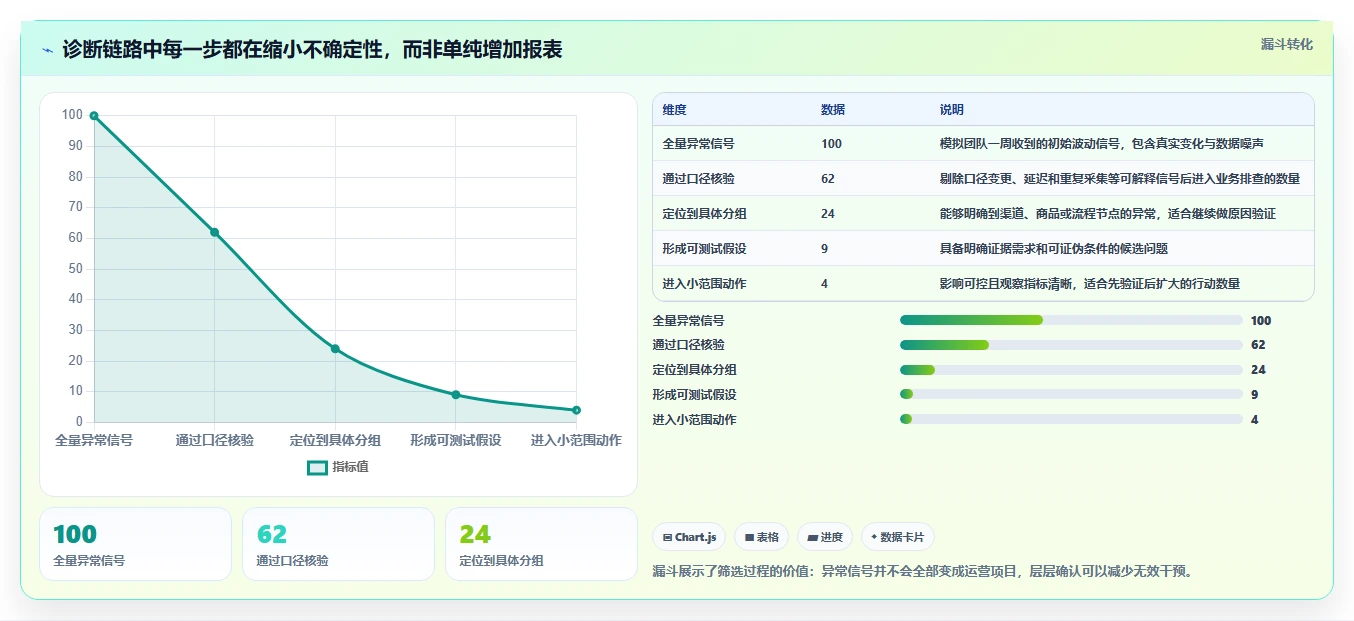Click progress value 24 beside 定位到具体分组 bar
This screenshot has height=621, width=1354.
tap(1258, 370)
